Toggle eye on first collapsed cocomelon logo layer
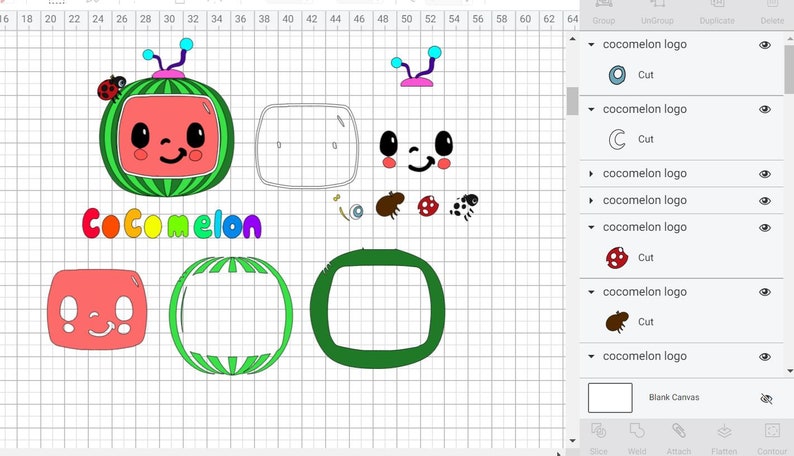This screenshot has height=456, width=794. (765, 174)
